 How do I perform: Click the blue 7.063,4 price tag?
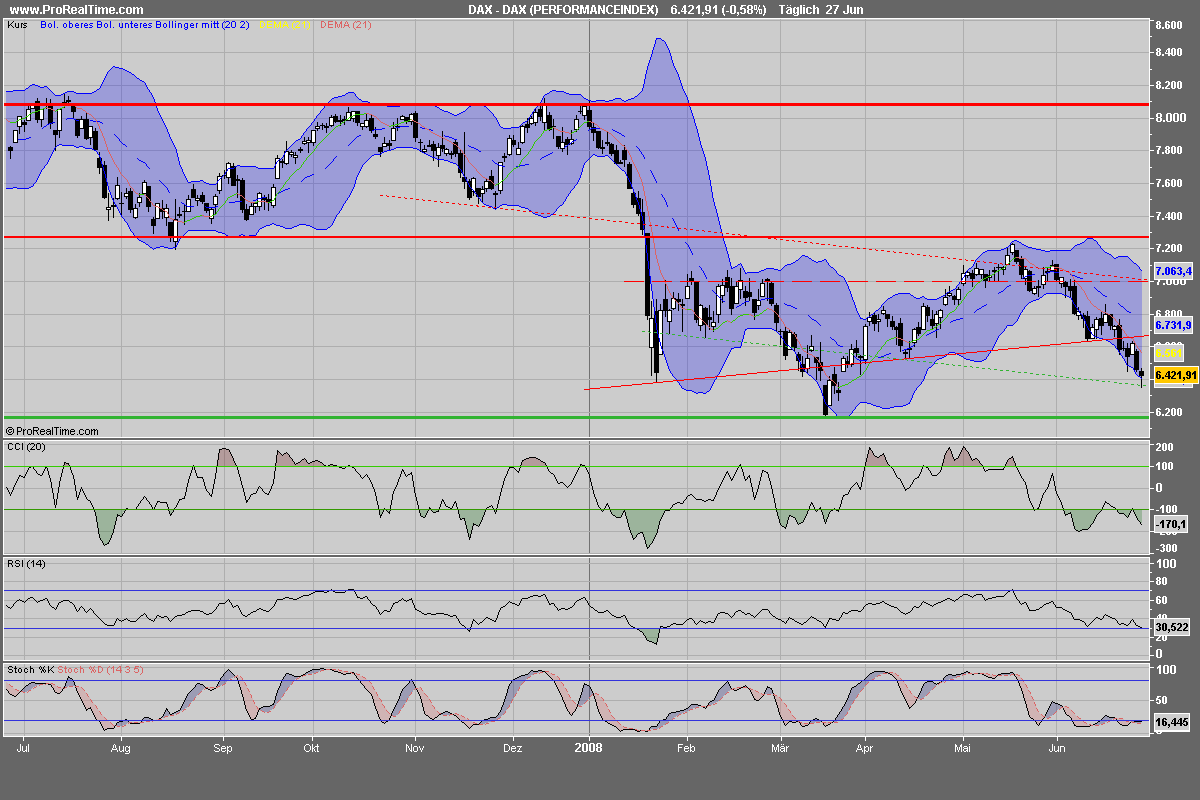[x=1172, y=271]
